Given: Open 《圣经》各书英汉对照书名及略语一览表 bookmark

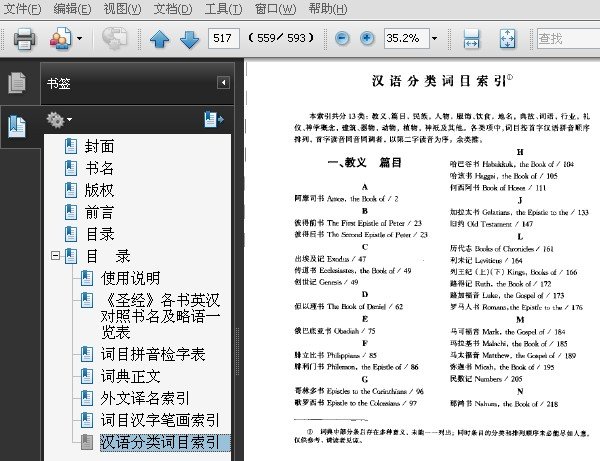Looking at the screenshot, I should point(160,316).
